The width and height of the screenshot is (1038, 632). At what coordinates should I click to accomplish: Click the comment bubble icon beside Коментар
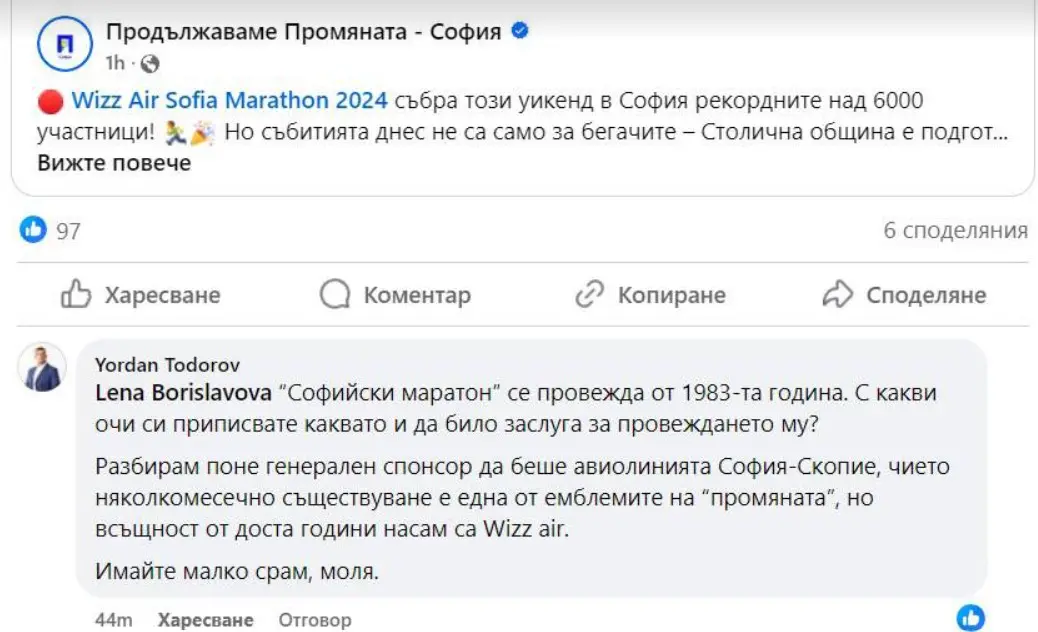click(335, 294)
